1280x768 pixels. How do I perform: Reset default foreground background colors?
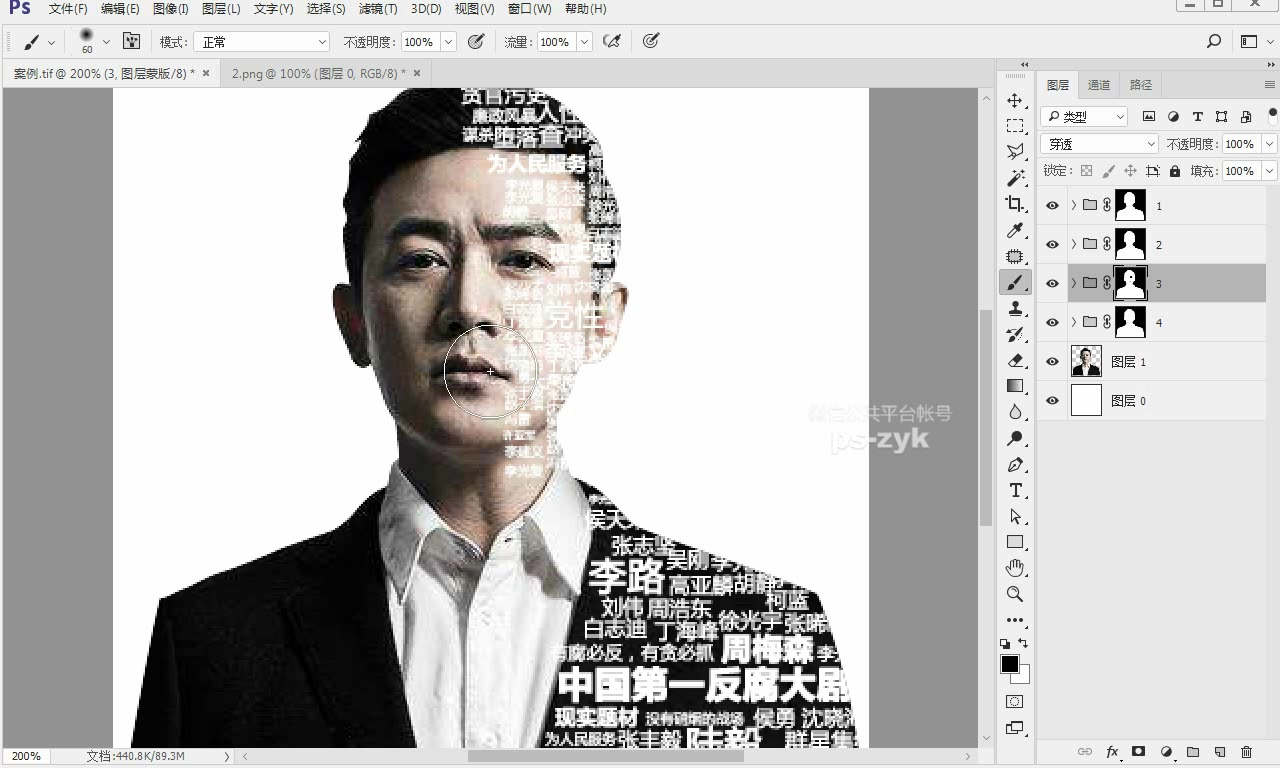click(x=1005, y=644)
